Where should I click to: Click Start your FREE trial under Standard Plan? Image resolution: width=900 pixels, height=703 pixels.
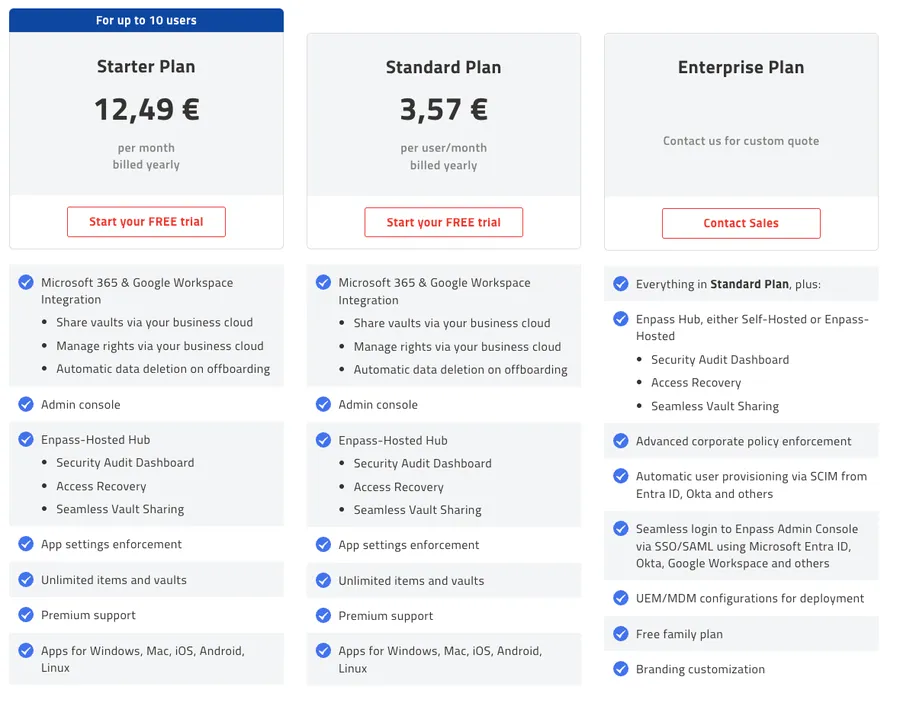coord(444,223)
